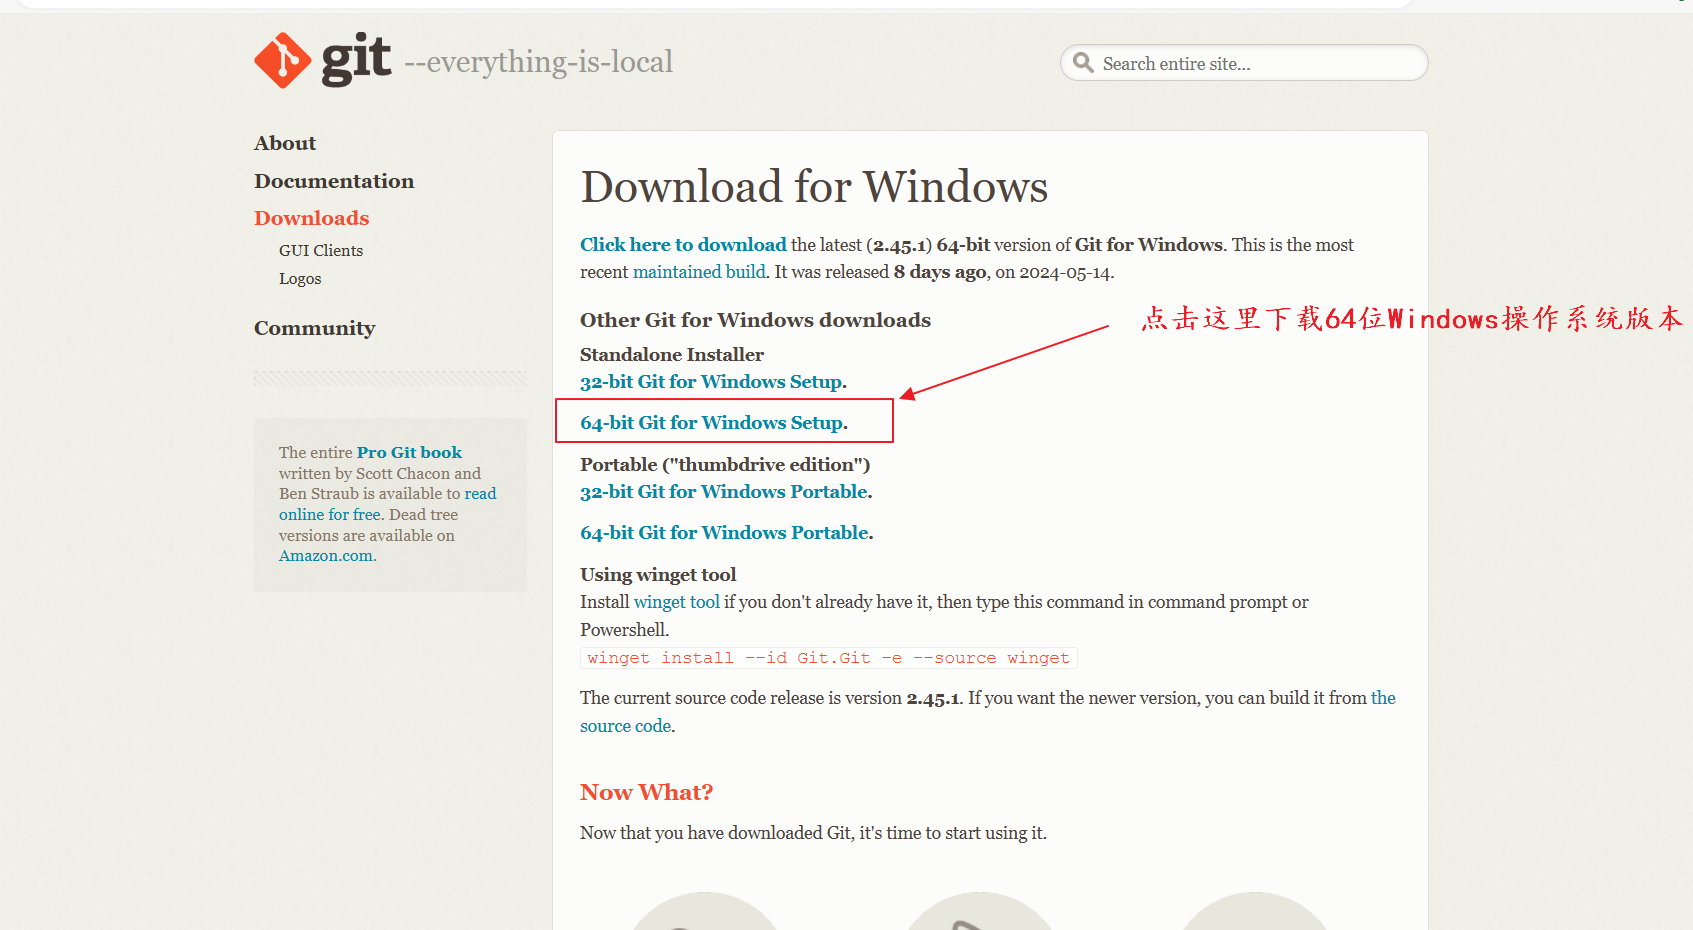Click the '--everything-is-local' tagline
Viewport: 1693px width, 930px height.
point(539,62)
